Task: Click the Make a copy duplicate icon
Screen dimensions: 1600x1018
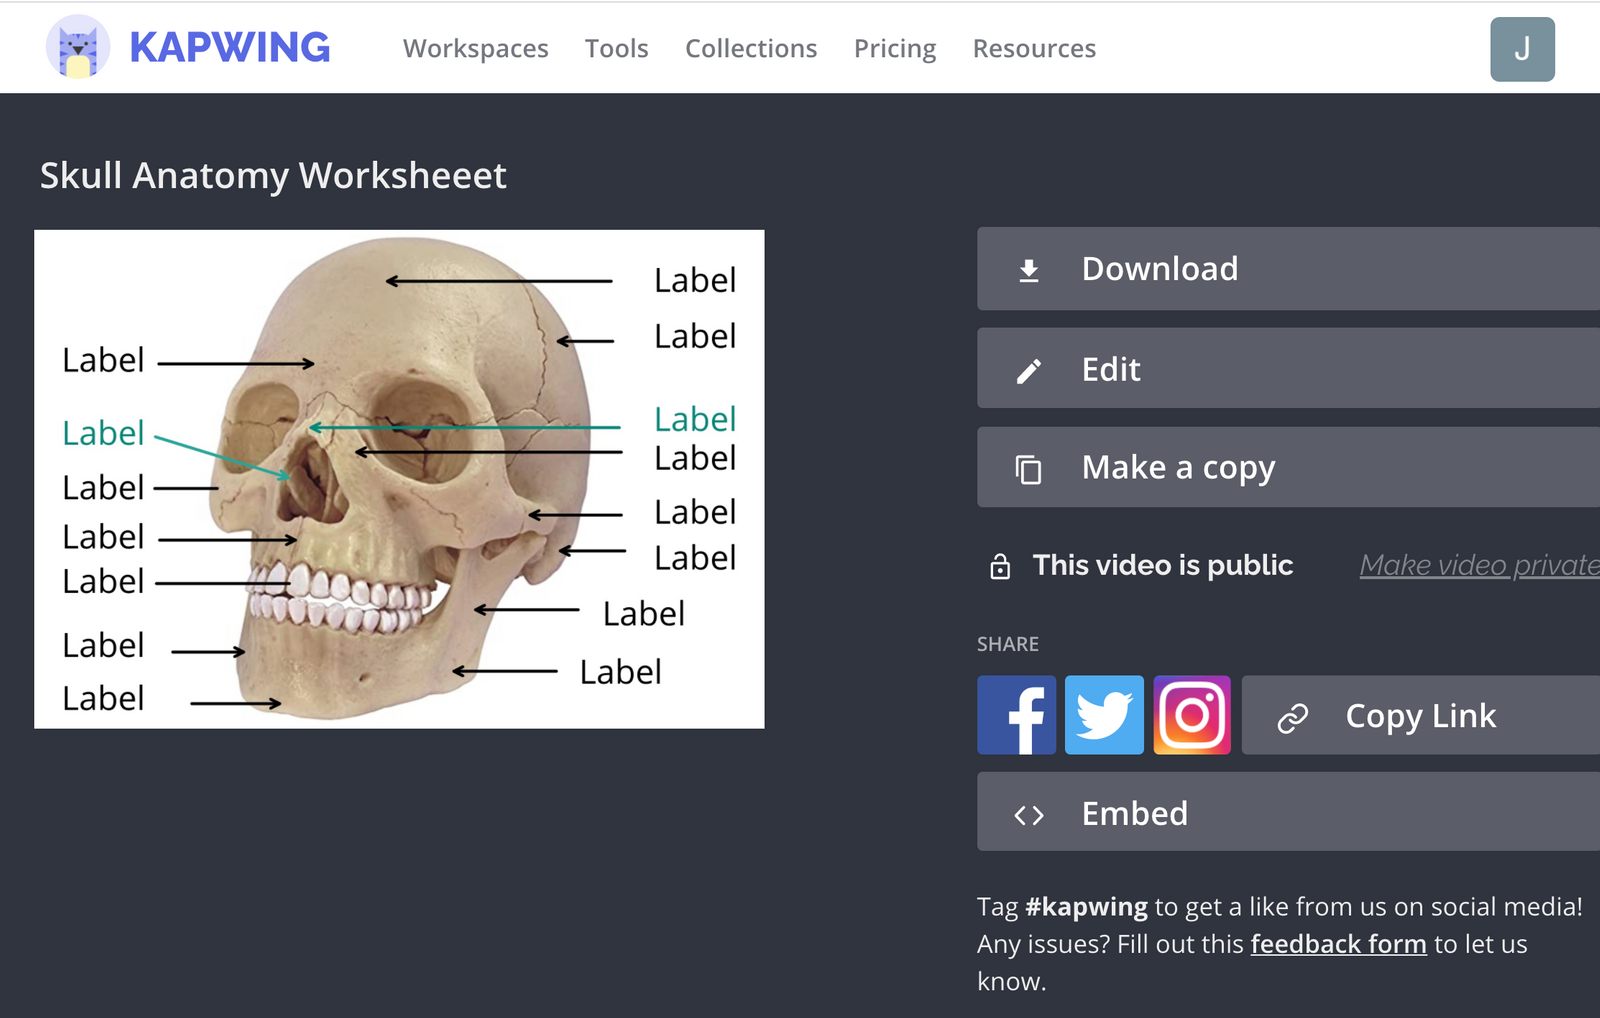Action: 1028,467
